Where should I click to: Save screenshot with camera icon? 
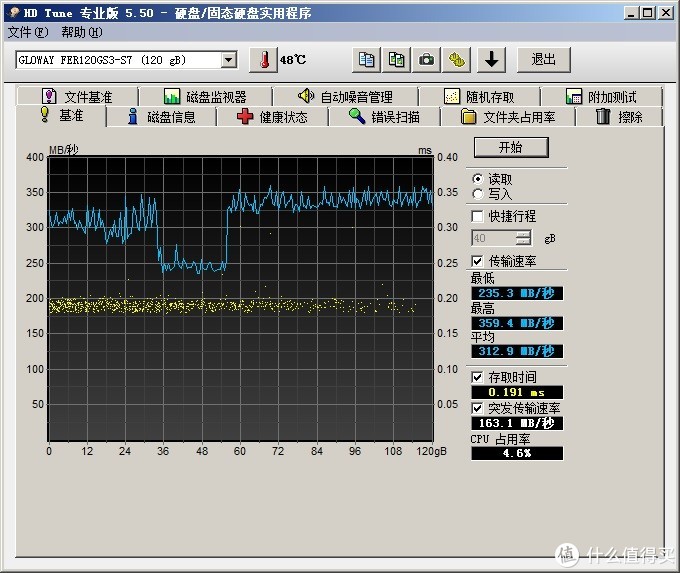pyautogui.click(x=426, y=59)
